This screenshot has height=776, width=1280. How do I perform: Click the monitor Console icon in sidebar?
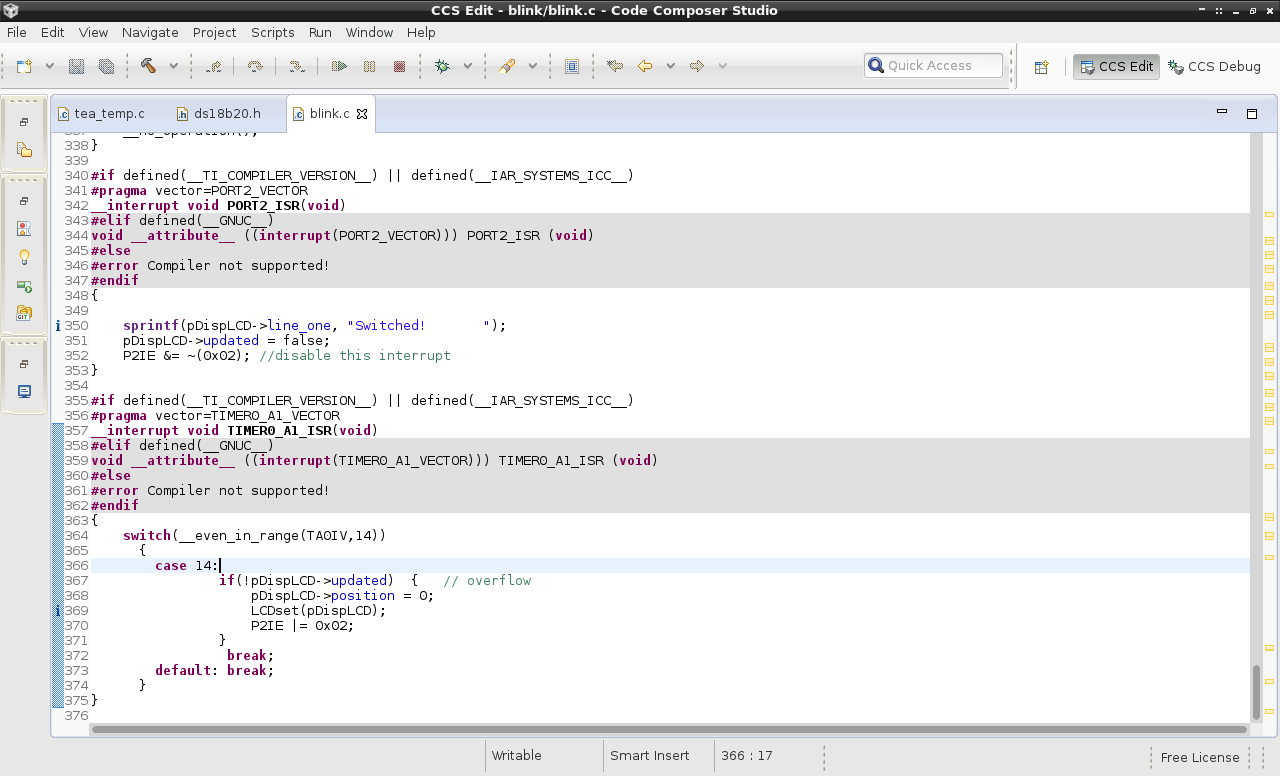(x=25, y=391)
